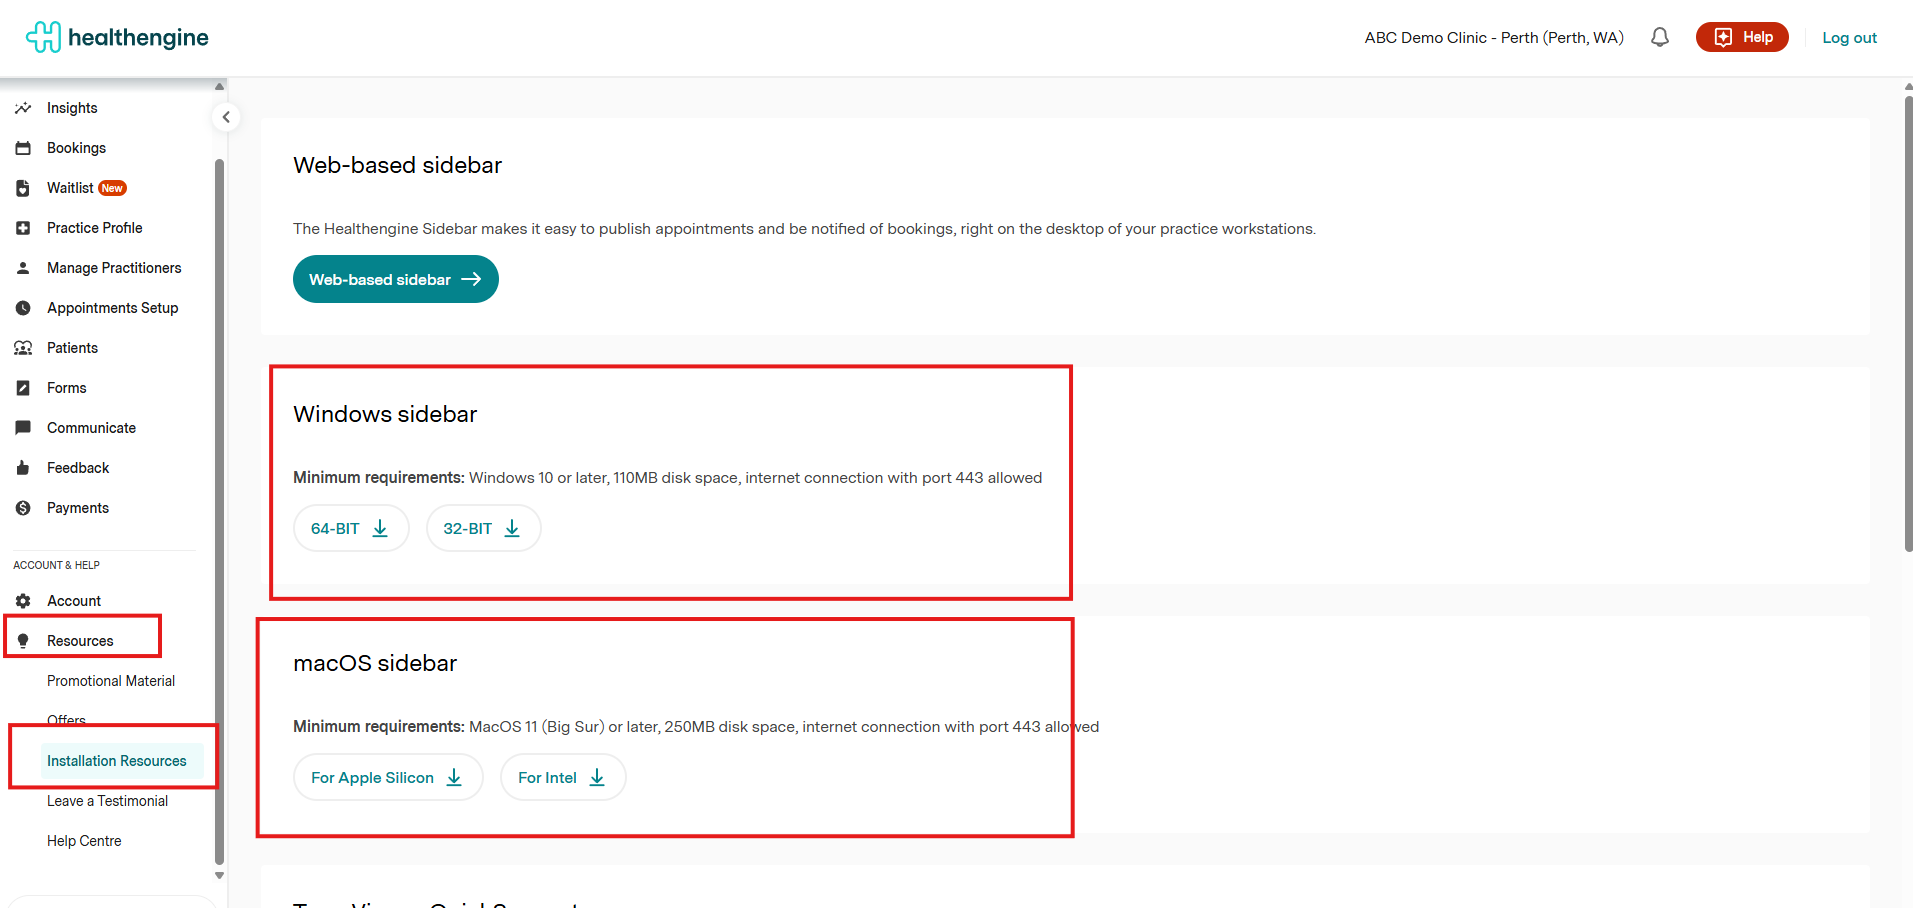This screenshot has height=908, width=1913.
Task: Click the Payments dollar icon
Action: pyautogui.click(x=23, y=508)
